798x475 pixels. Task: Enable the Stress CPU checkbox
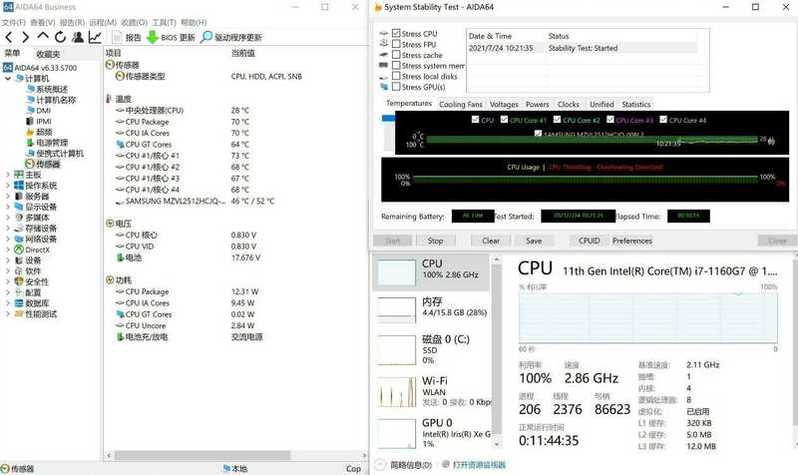pos(396,33)
